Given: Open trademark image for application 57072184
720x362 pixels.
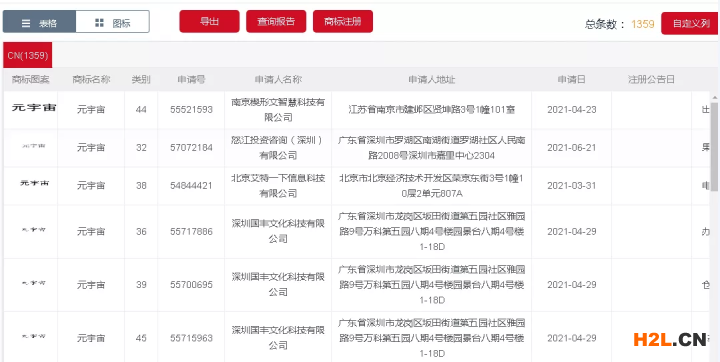Looking at the screenshot, I should point(34,146).
